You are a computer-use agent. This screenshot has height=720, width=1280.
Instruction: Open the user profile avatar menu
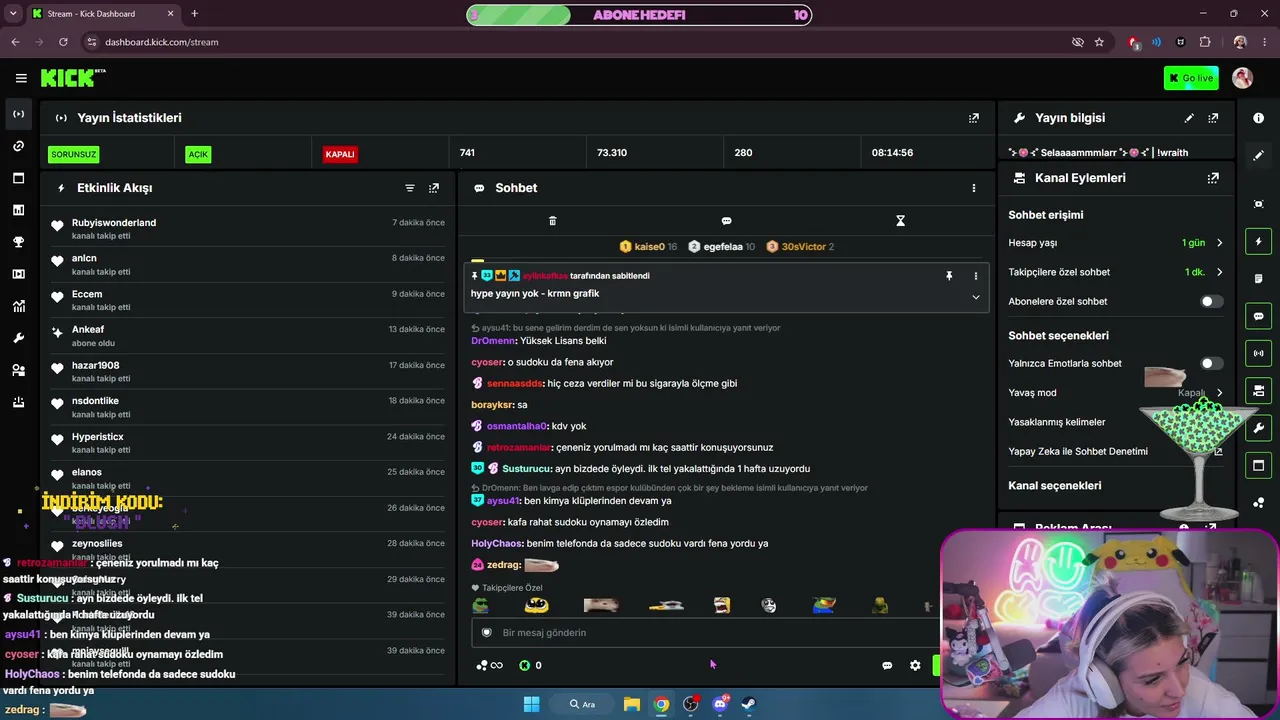click(x=1243, y=78)
